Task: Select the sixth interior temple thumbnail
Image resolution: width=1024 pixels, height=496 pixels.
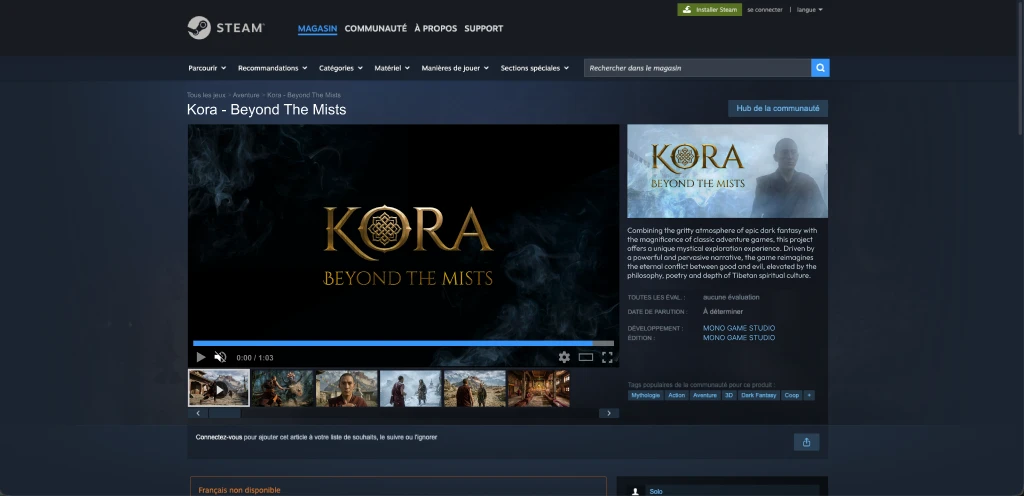Action: (x=539, y=388)
